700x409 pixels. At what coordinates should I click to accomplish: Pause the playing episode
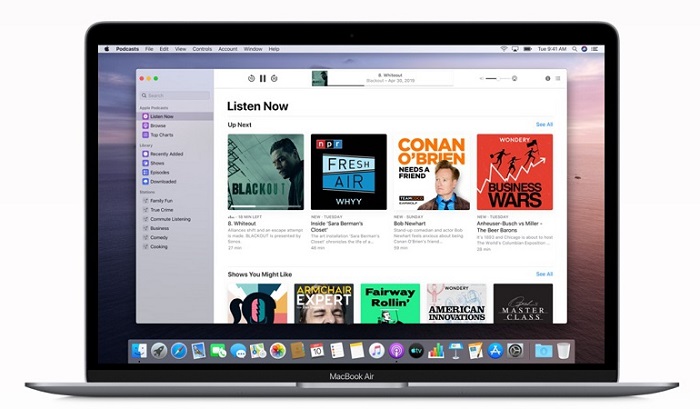(x=262, y=79)
